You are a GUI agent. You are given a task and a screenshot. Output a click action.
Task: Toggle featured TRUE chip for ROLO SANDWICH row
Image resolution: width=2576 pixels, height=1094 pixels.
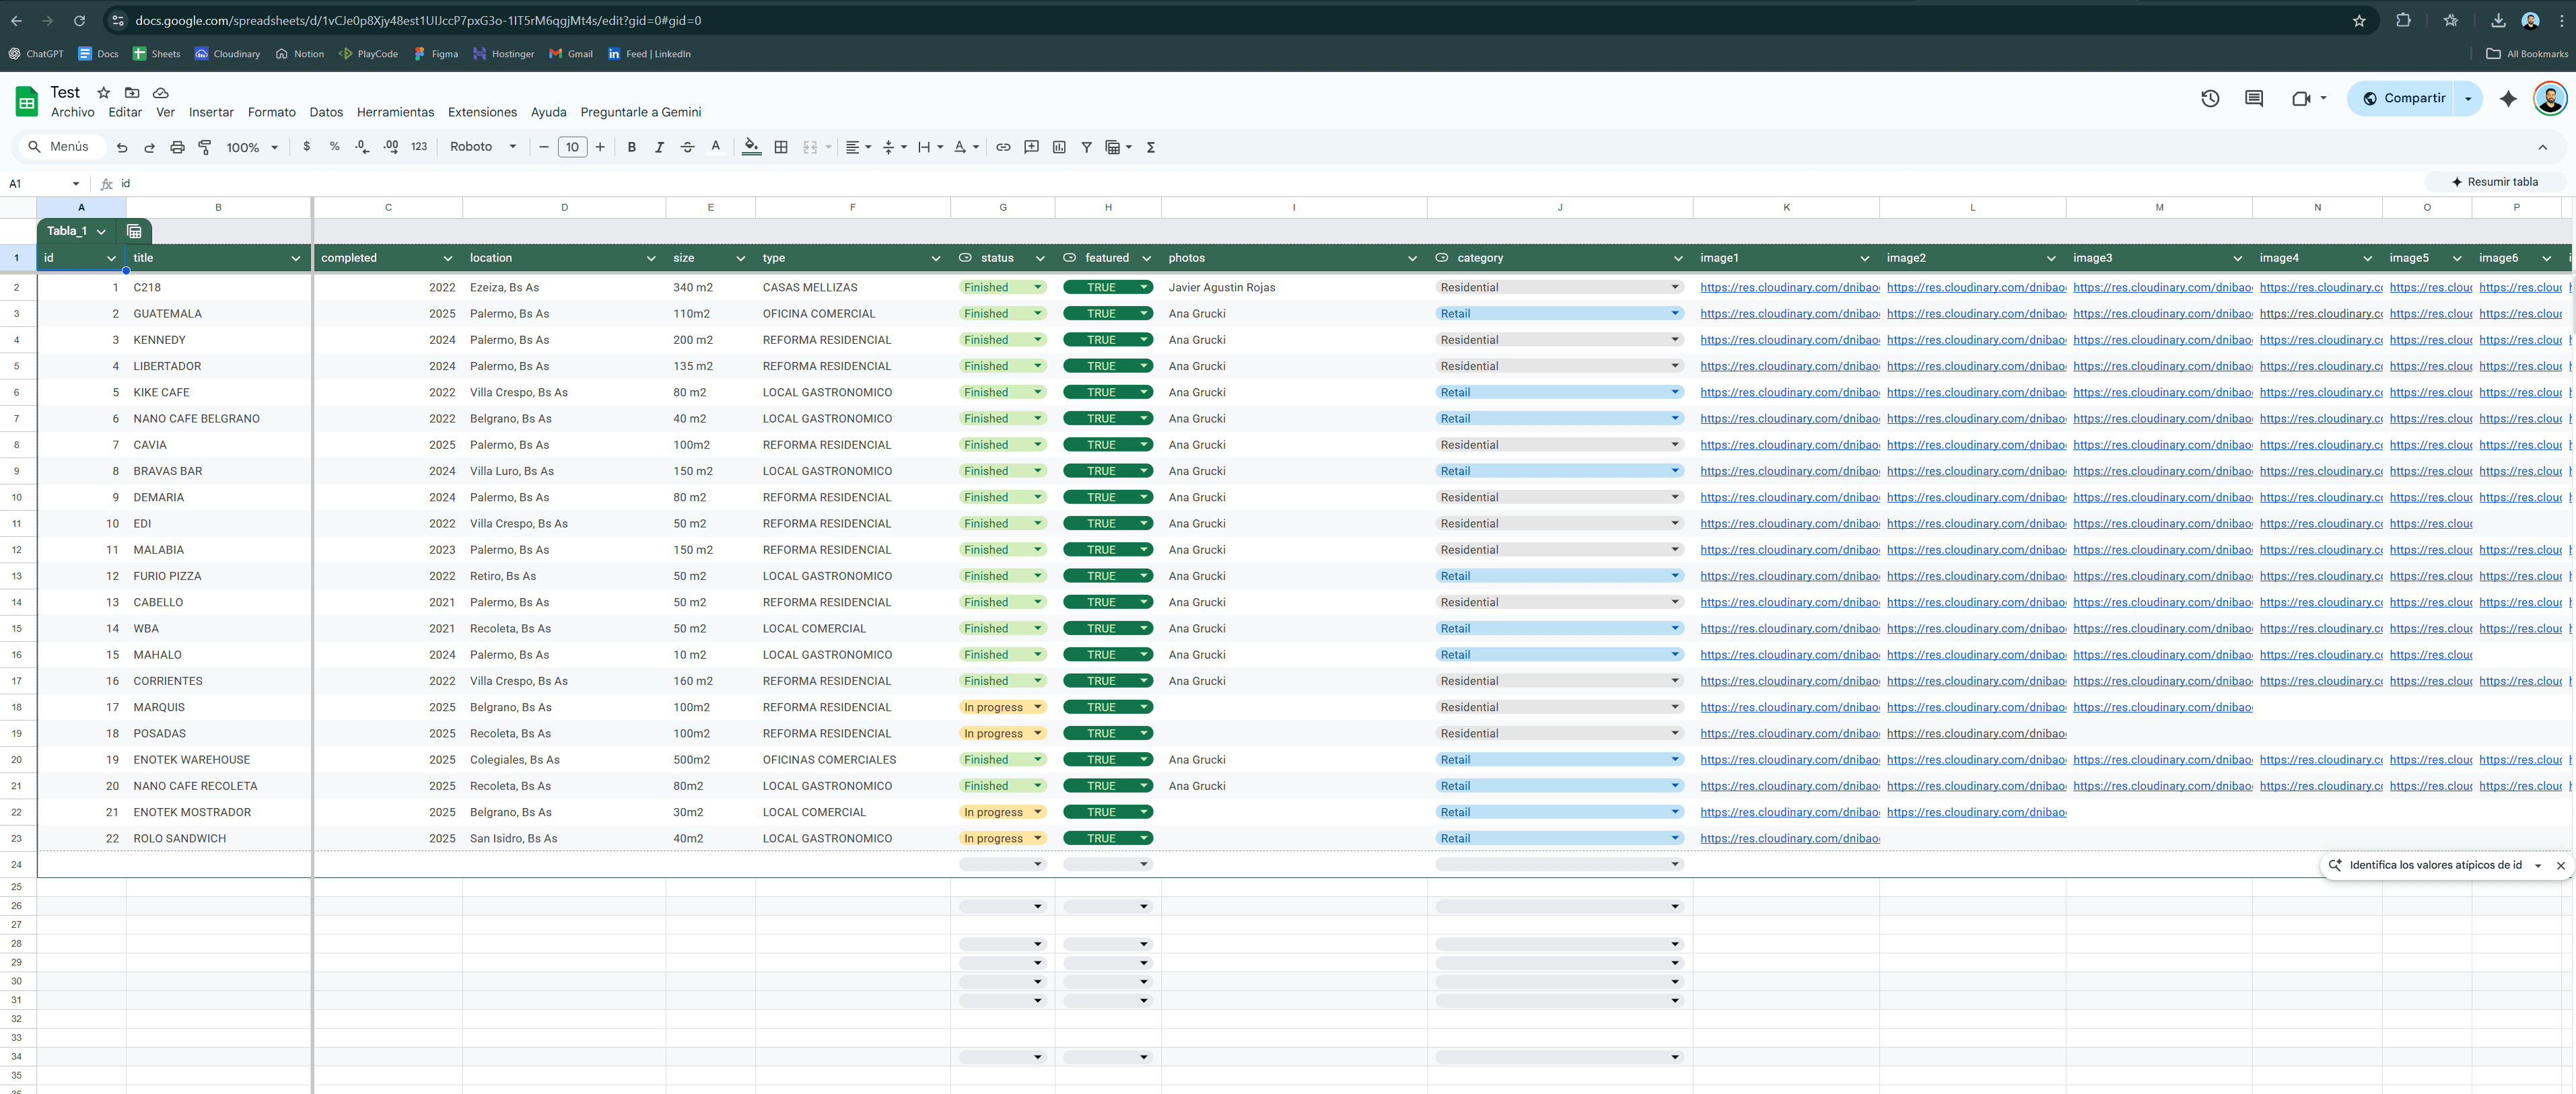pyautogui.click(x=1107, y=838)
